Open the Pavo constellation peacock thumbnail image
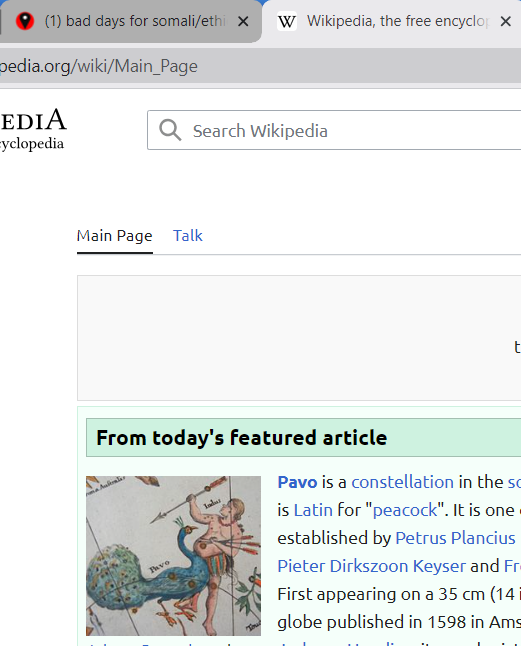Screen dimensions: 521x646 [x=173, y=556]
